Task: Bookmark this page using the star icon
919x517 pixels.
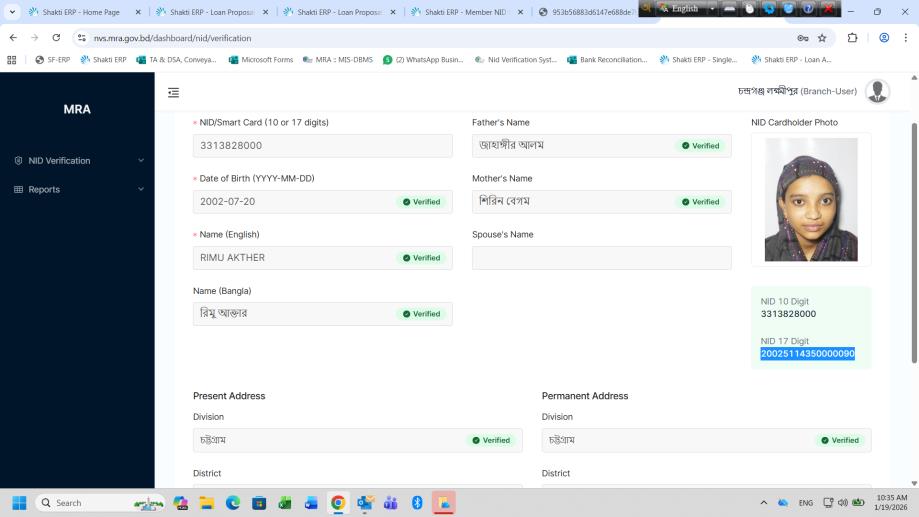Action: 822,38
